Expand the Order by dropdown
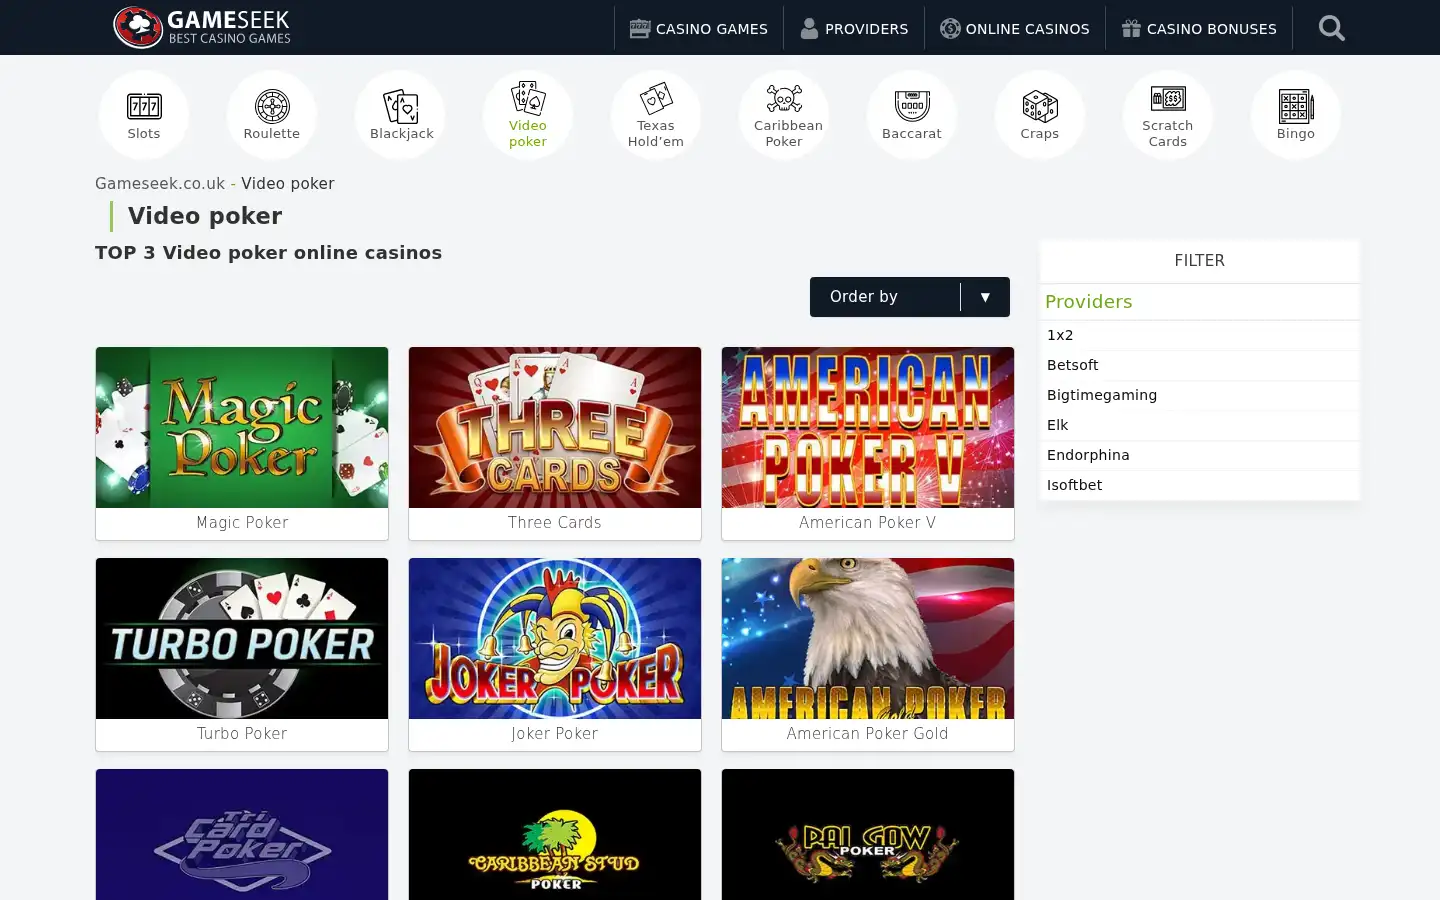Image resolution: width=1440 pixels, height=900 pixels. click(x=910, y=297)
